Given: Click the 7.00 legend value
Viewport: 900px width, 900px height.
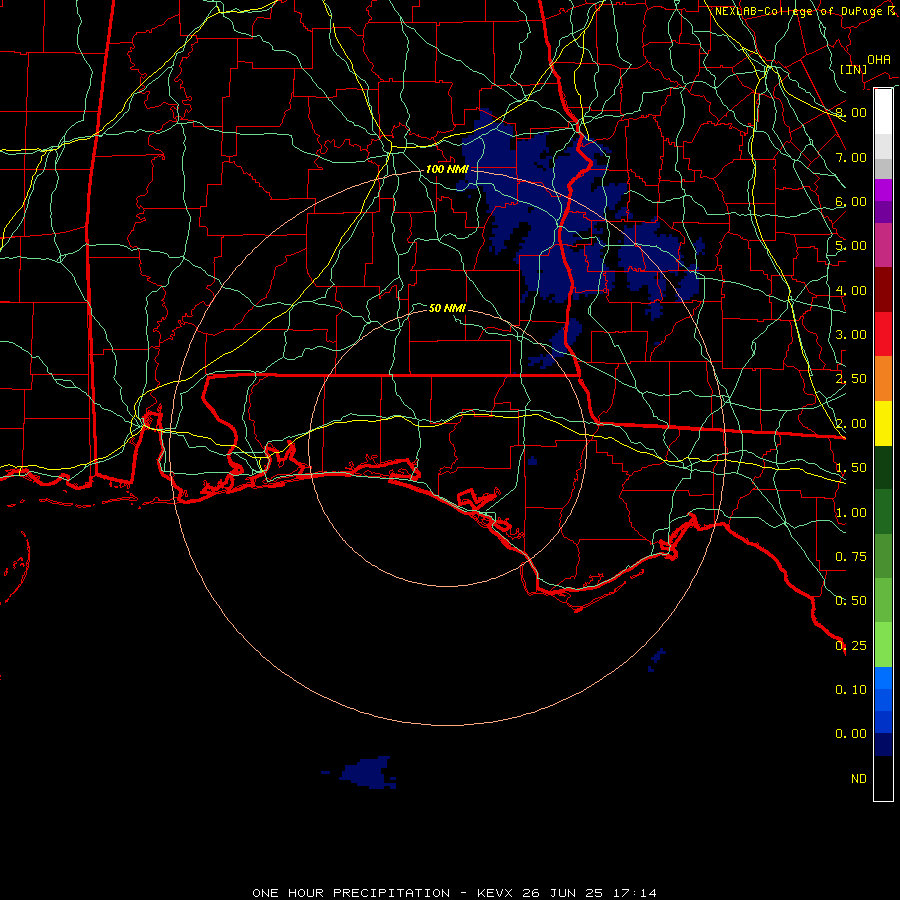Looking at the screenshot, I should (851, 157).
